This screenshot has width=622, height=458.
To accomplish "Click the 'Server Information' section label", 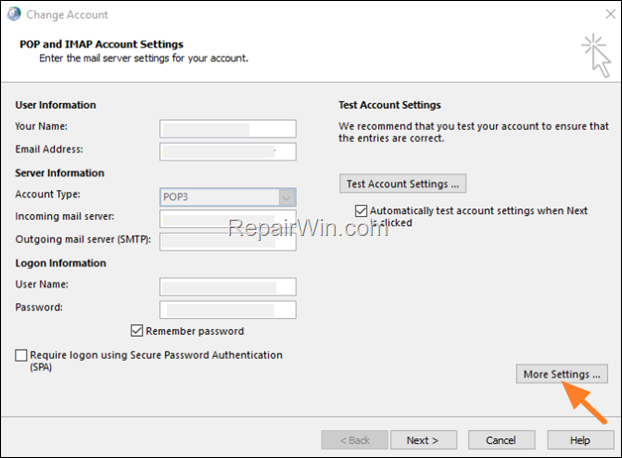I will tap(60, 173).
